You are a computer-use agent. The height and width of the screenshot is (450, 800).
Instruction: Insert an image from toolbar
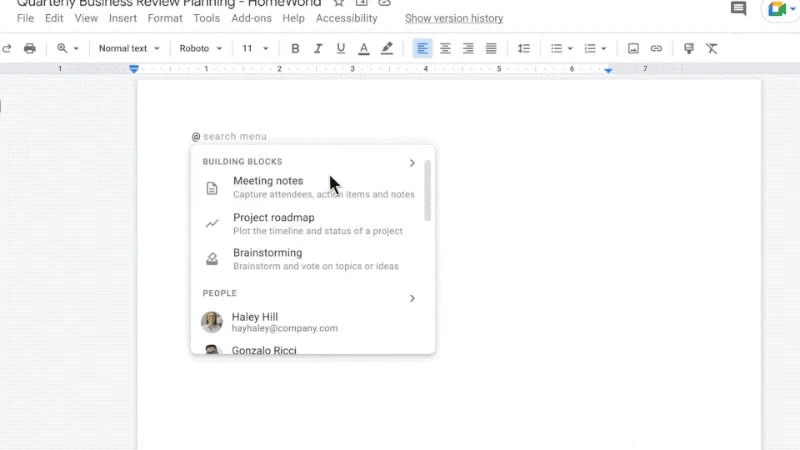pyautogui.click(x=633, y=48)
